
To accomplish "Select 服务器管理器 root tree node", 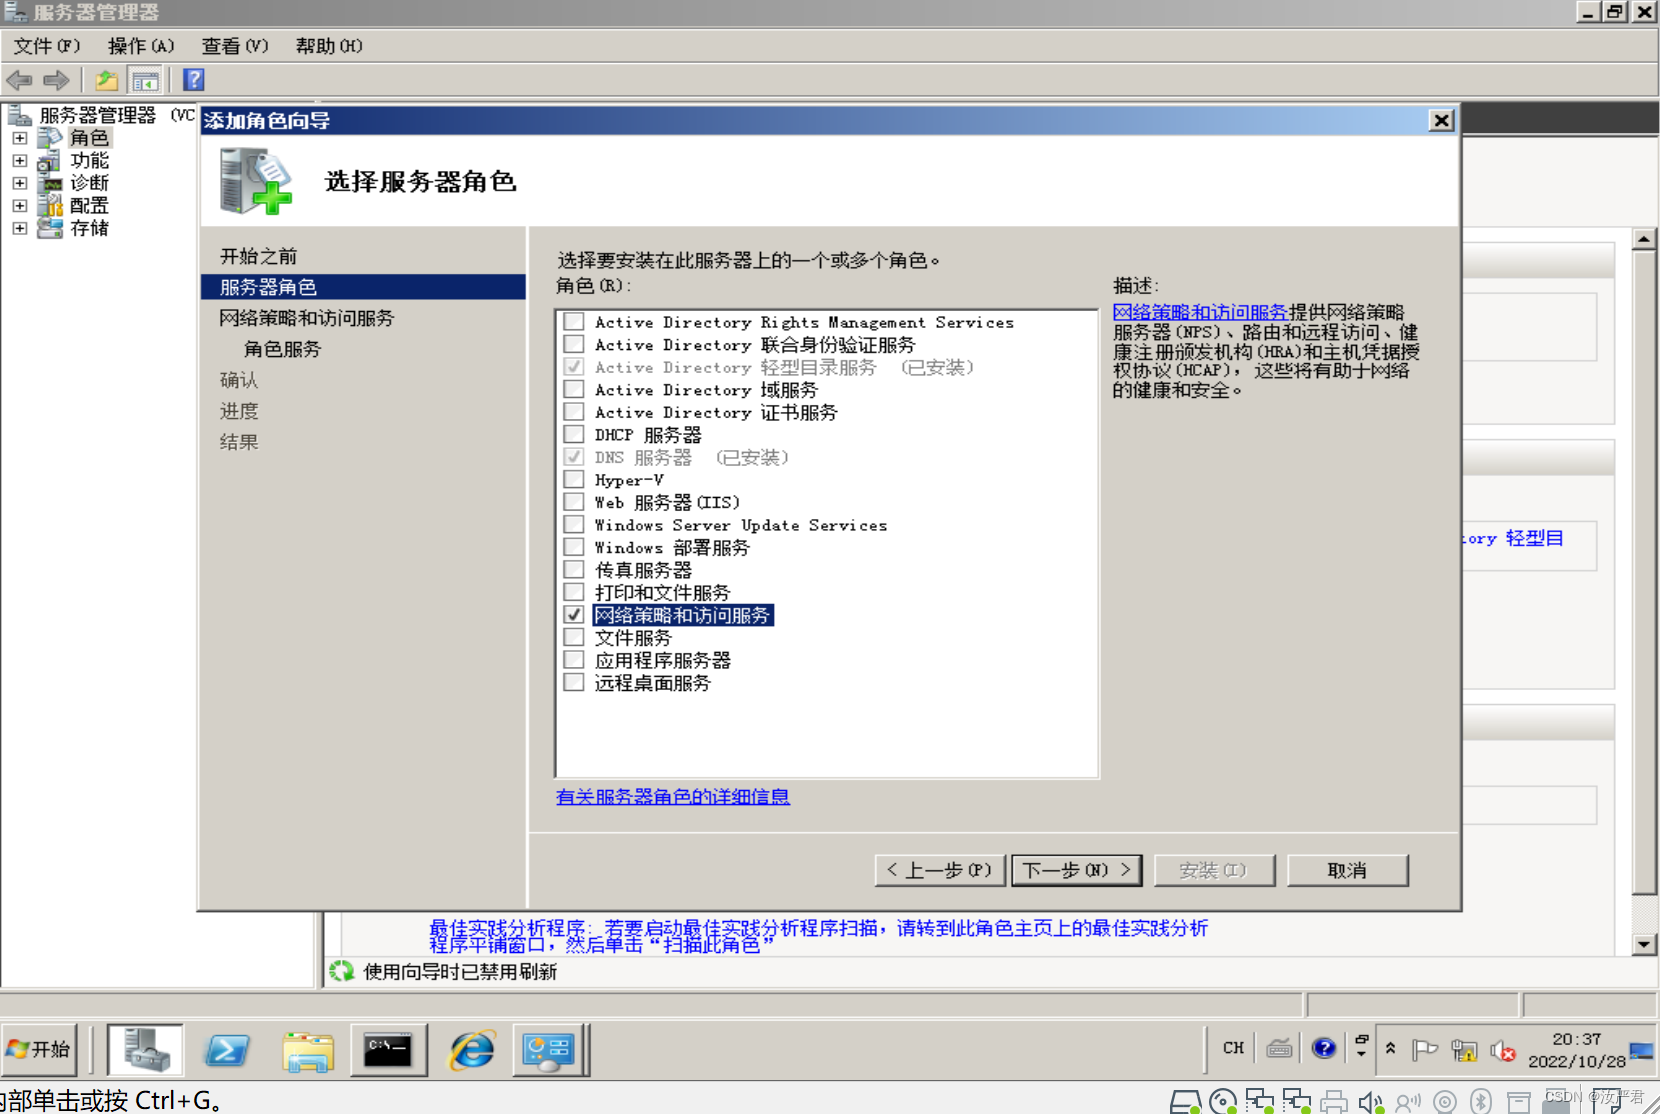I will pyautogui.click(x=98, y=115).
